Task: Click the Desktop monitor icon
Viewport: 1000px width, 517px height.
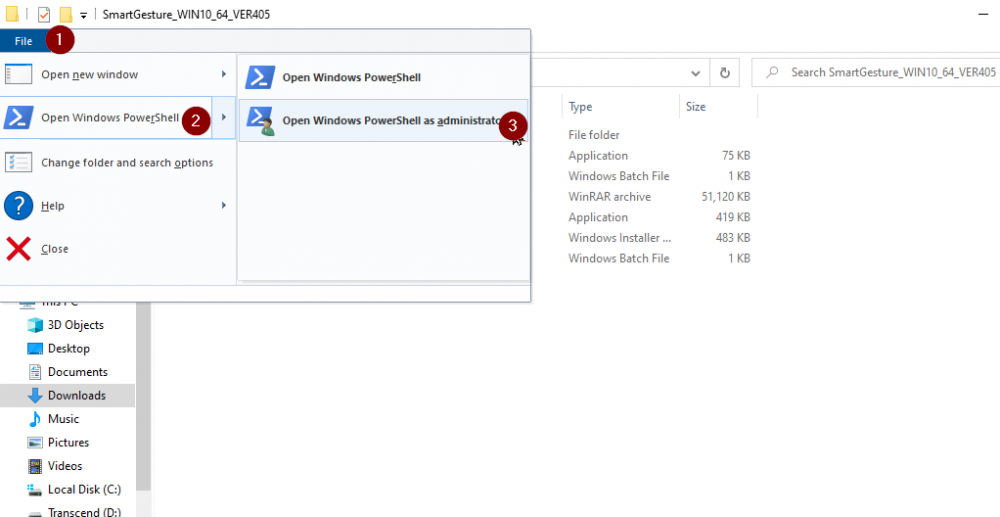Action: pyautogui.click(x=34, y=349)
